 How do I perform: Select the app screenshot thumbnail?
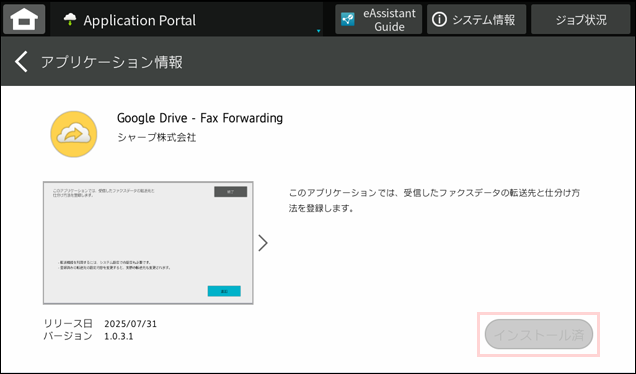coord(148,243)
